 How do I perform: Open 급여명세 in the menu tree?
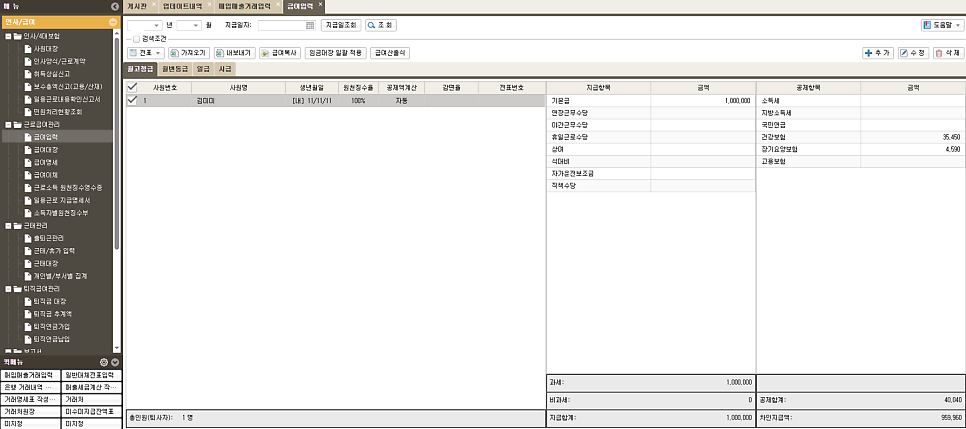click(x=45, y=162)
